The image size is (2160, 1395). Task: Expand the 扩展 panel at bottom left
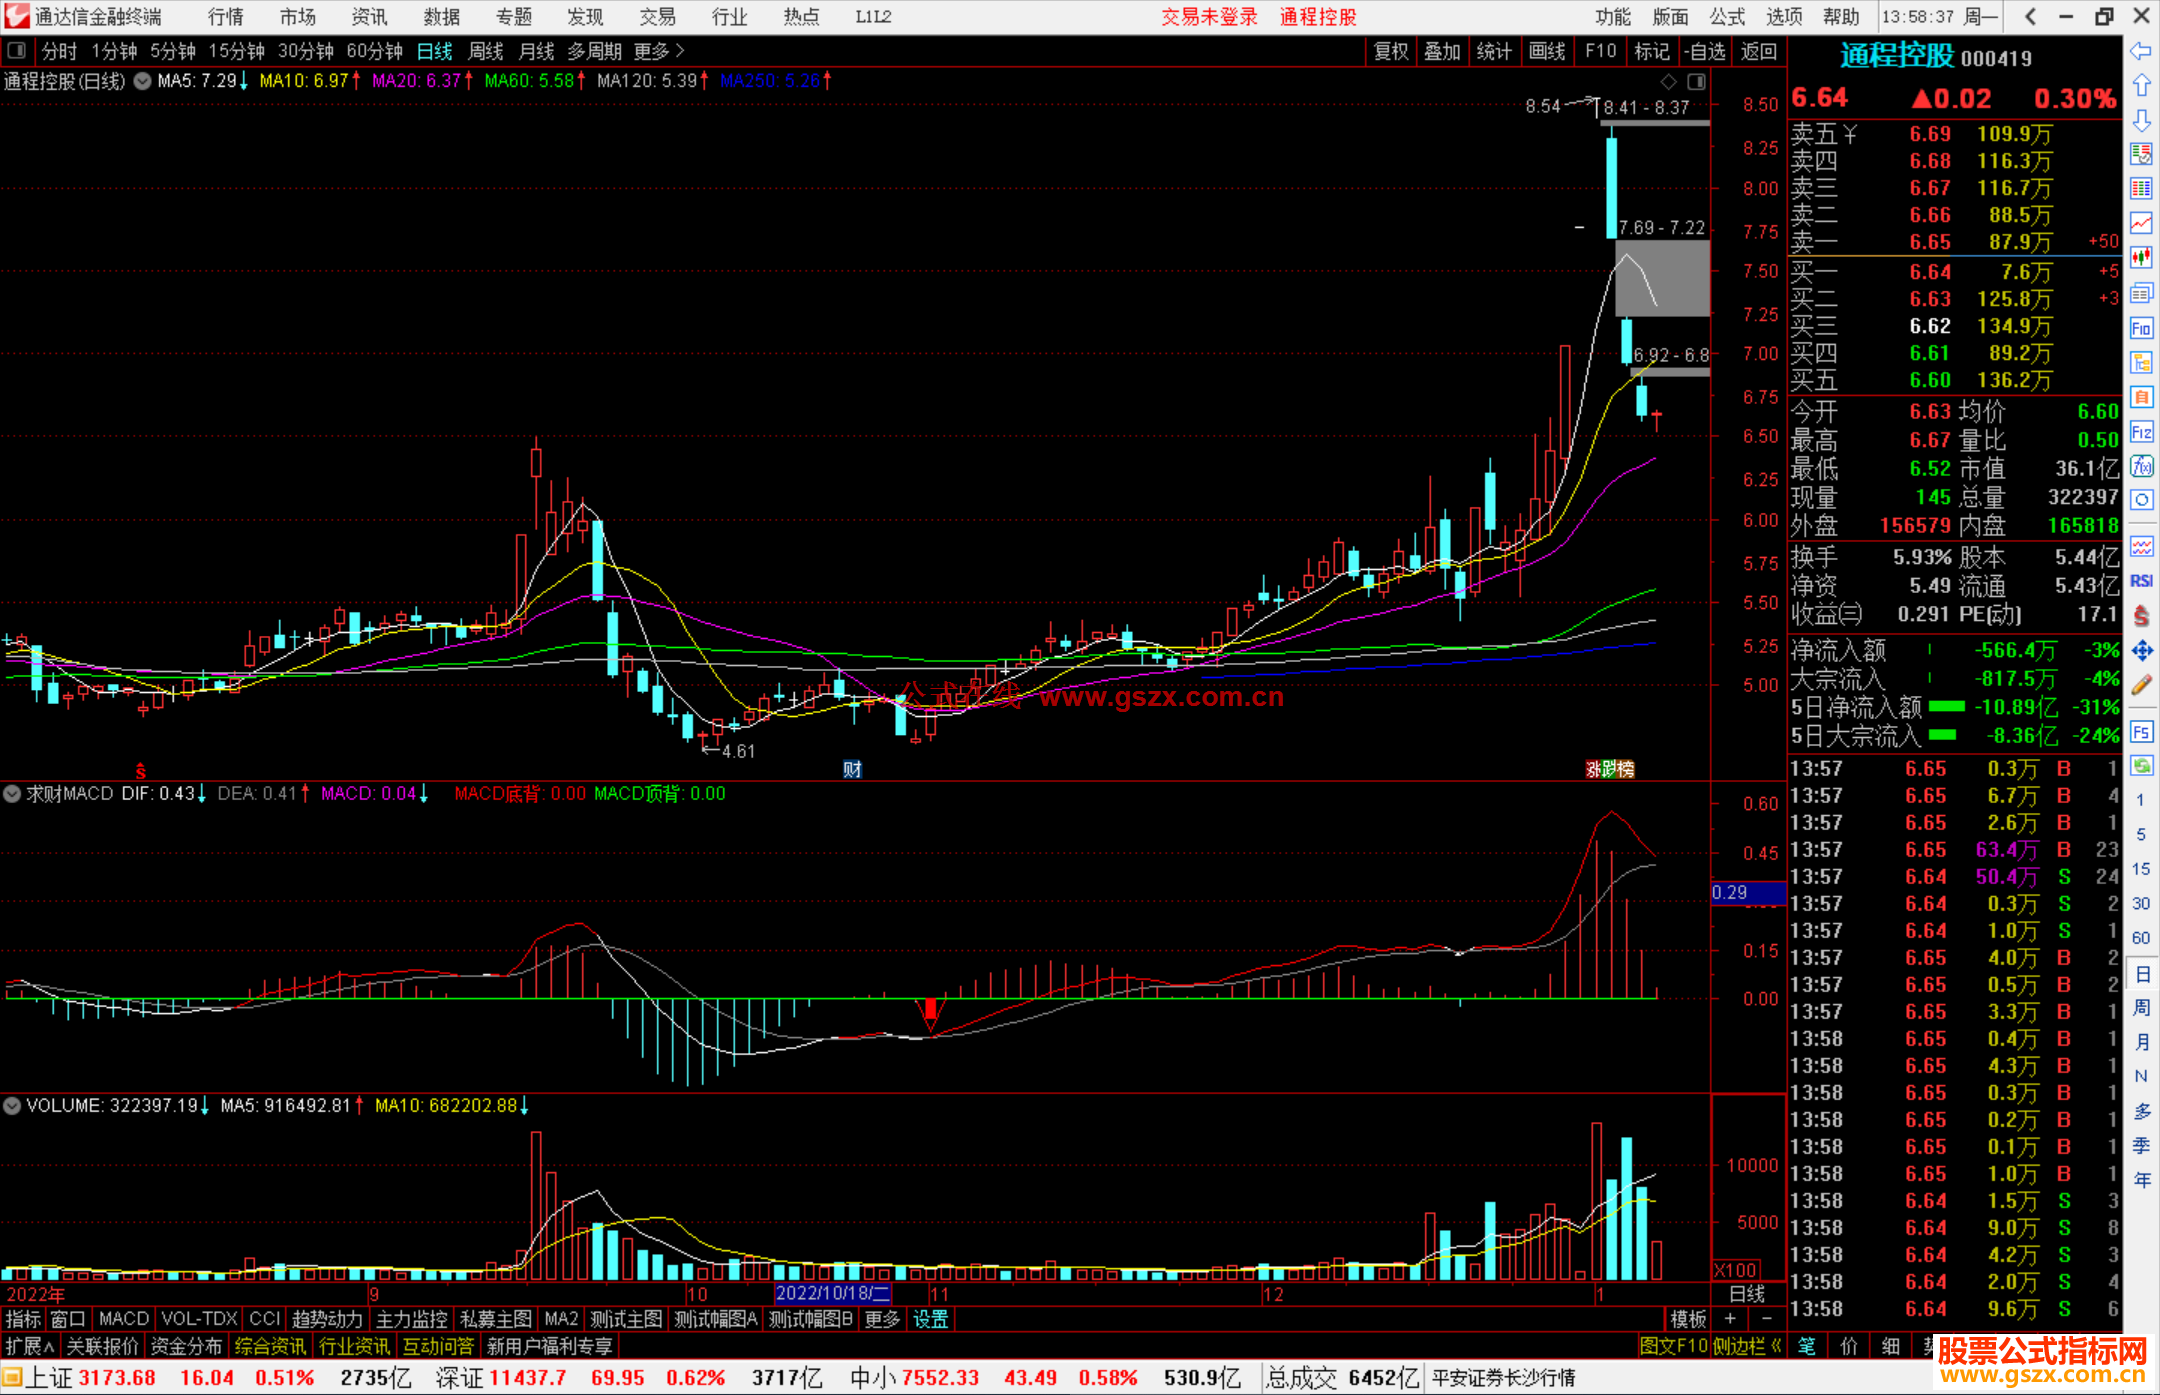tap(30, 1346)
